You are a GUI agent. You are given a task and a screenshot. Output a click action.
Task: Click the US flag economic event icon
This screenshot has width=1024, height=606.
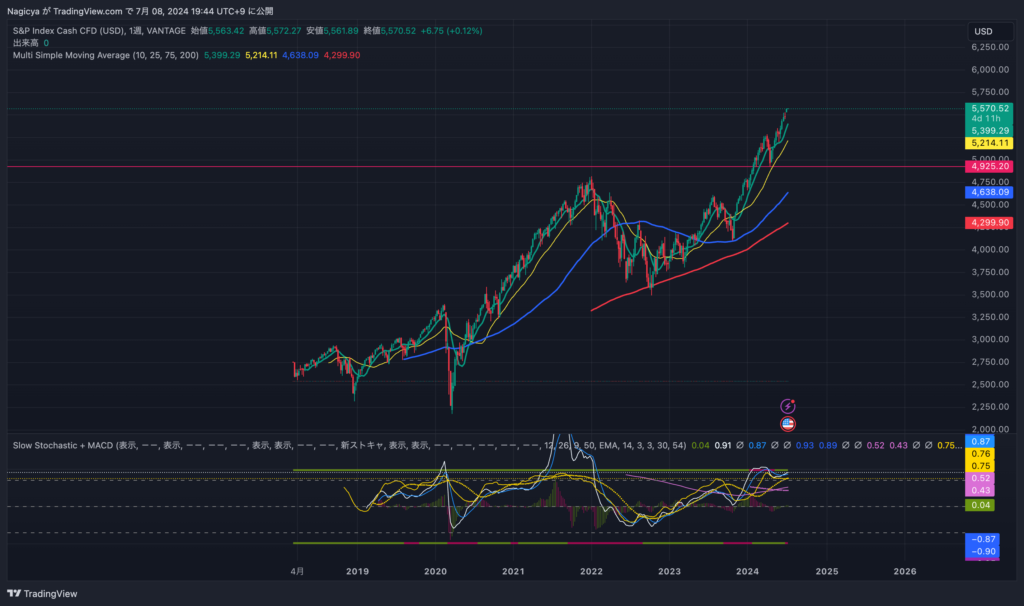(x=788, y=423)
